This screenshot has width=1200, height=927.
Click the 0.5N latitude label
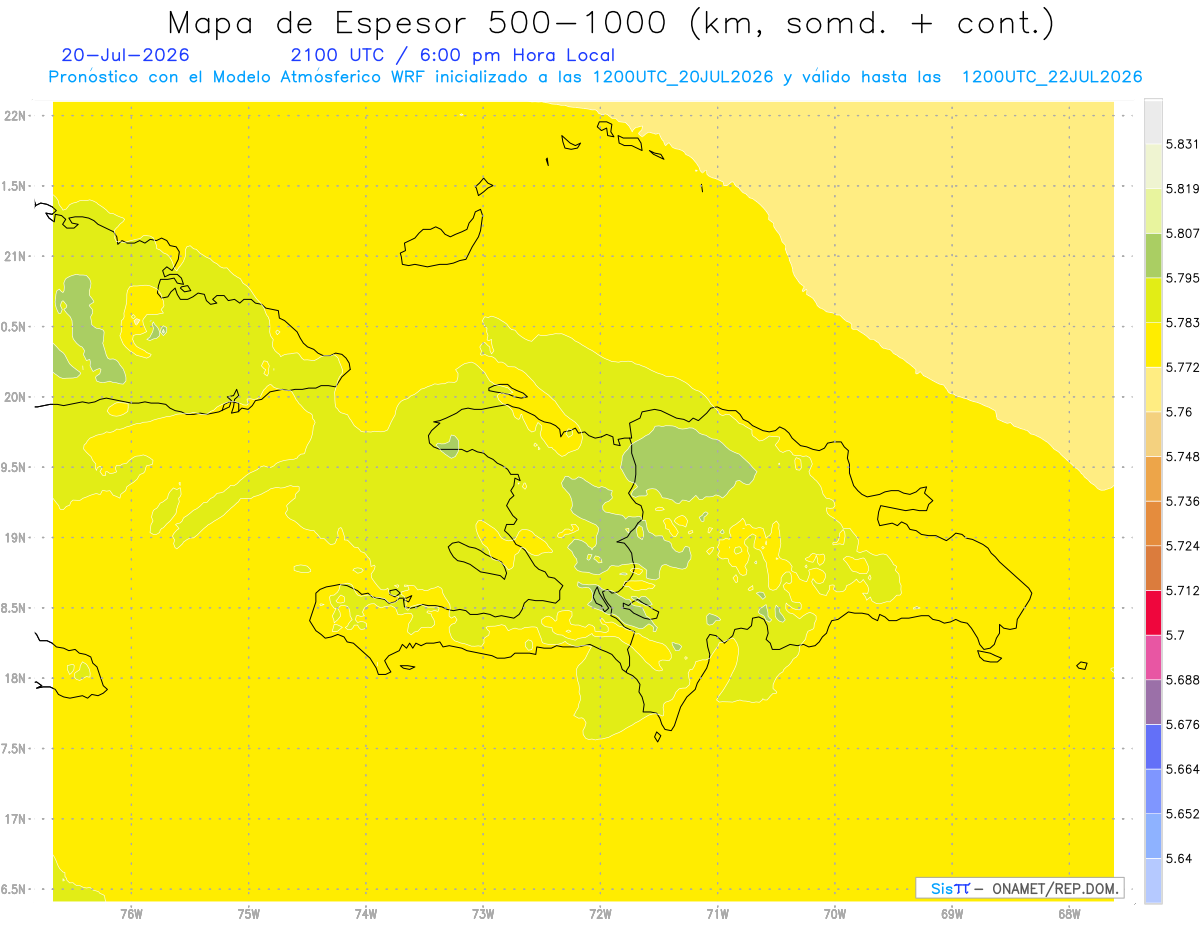[x=15, y=327]
